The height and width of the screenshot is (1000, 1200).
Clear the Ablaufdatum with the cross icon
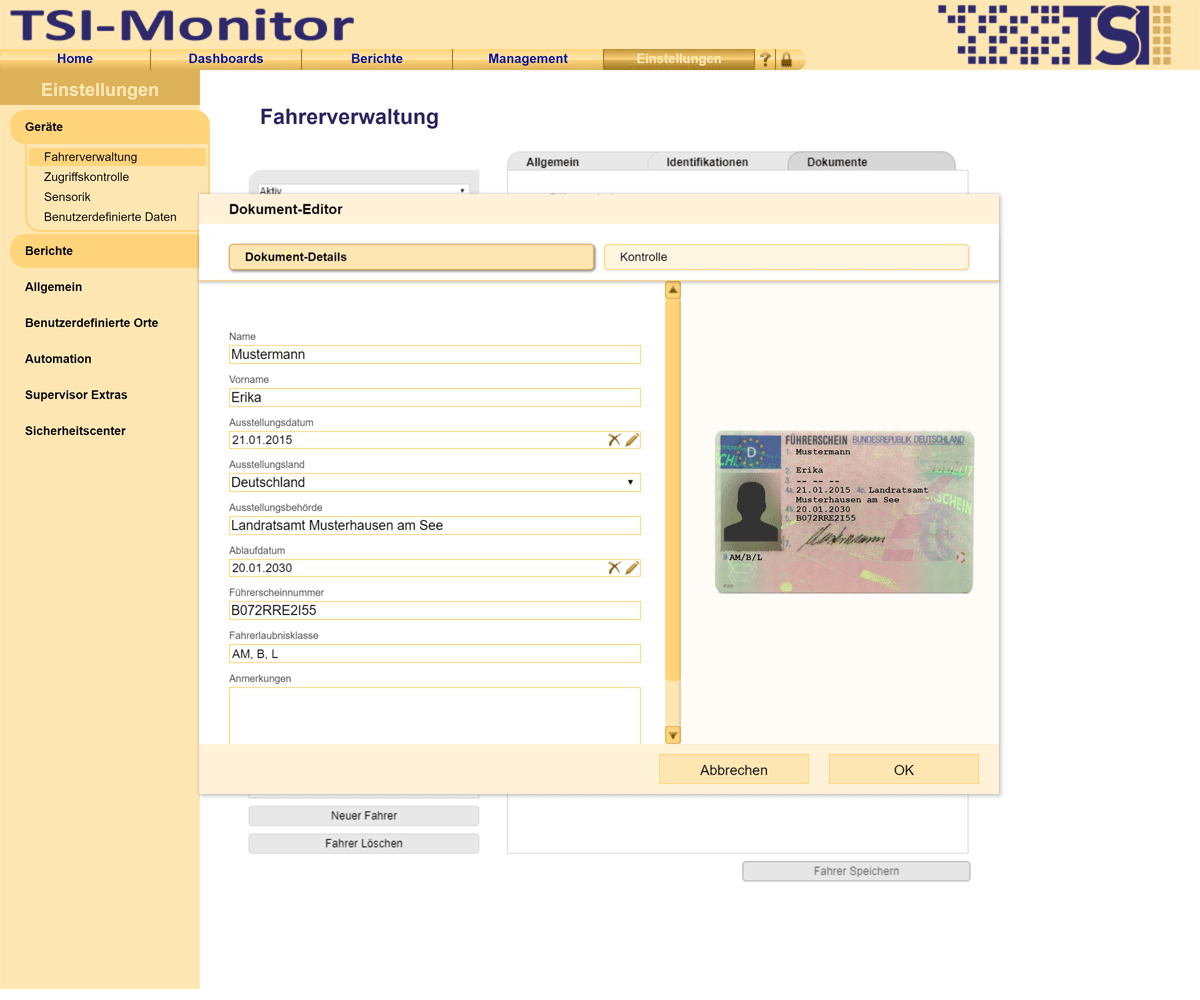(x=615, y=568)
